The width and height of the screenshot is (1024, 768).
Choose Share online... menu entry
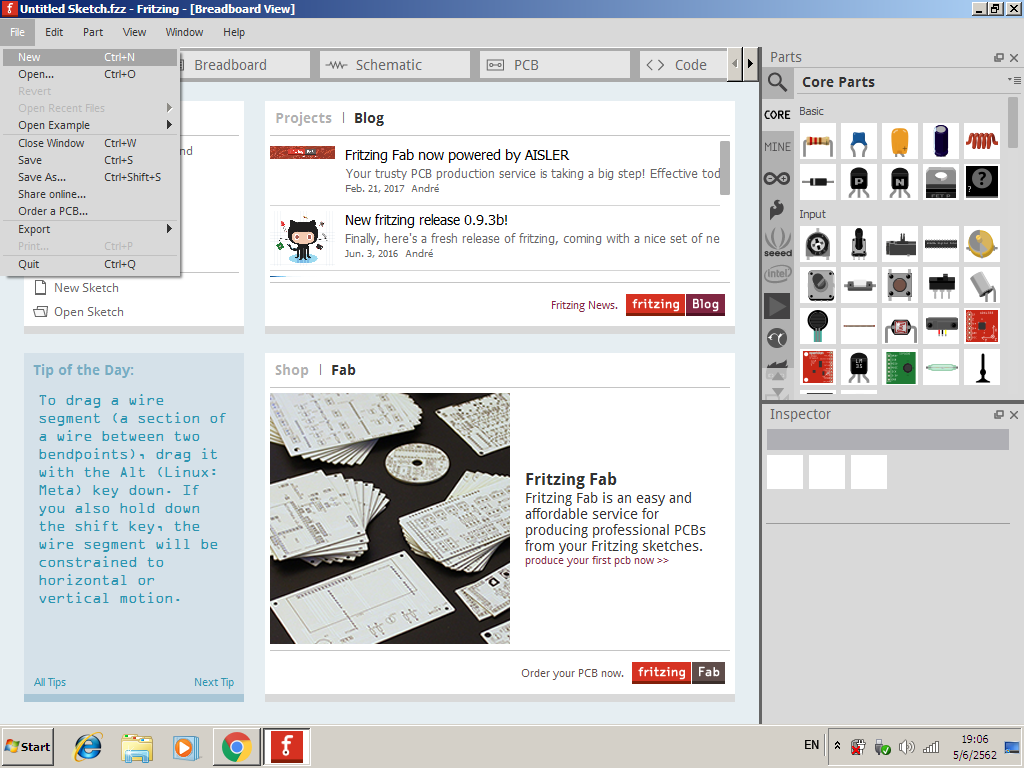tap(90, 194)
